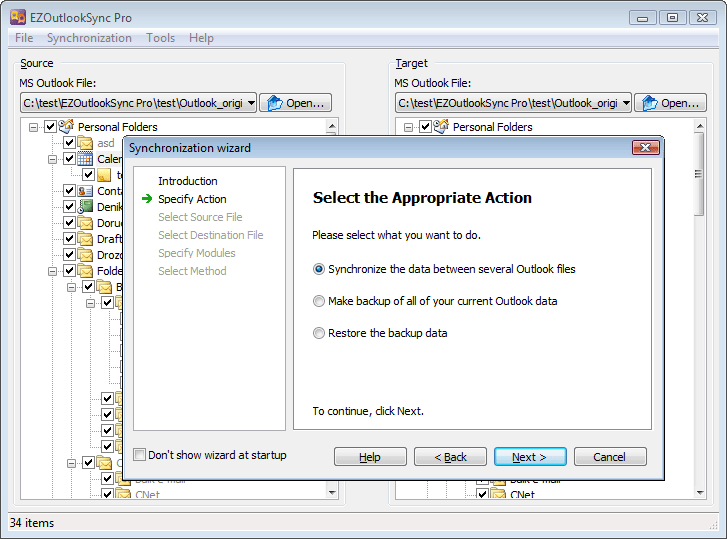
Task: Click the Denik journal icon in Source tree
Action: coord(85,206)
